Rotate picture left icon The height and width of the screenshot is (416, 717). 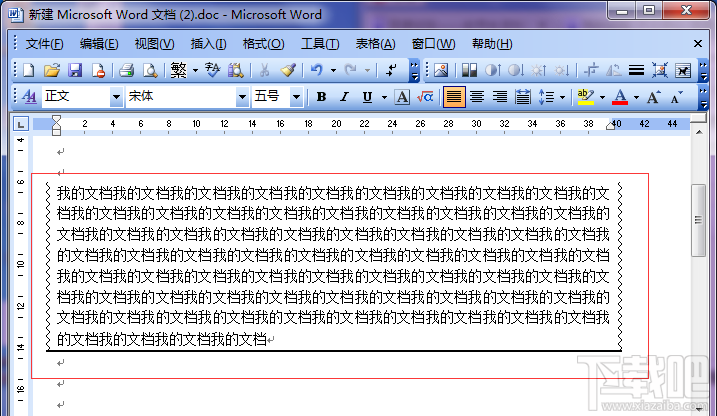614,70
